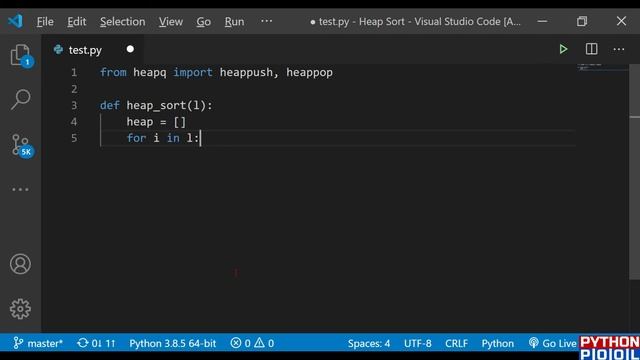Click Go Live server button
The height and width of the screenshot is (360, 640).
(x=552, y=343)
